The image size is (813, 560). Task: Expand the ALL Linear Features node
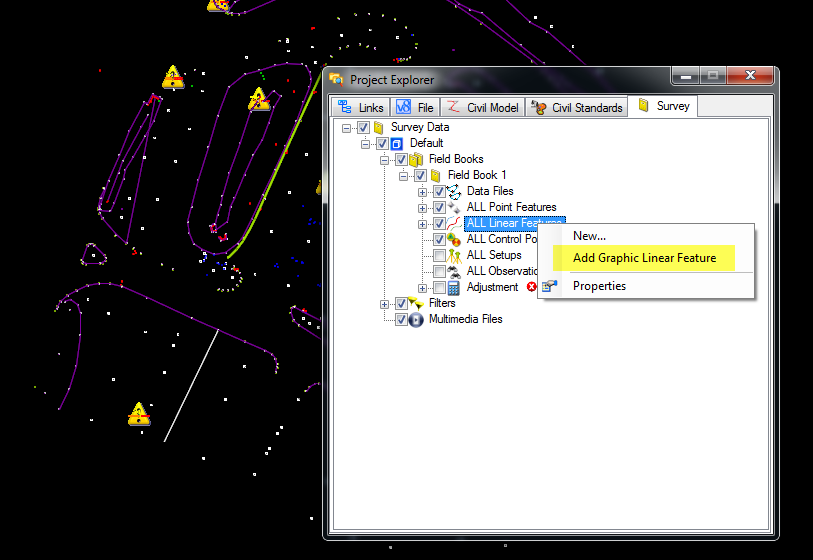[x=423, y=225]
